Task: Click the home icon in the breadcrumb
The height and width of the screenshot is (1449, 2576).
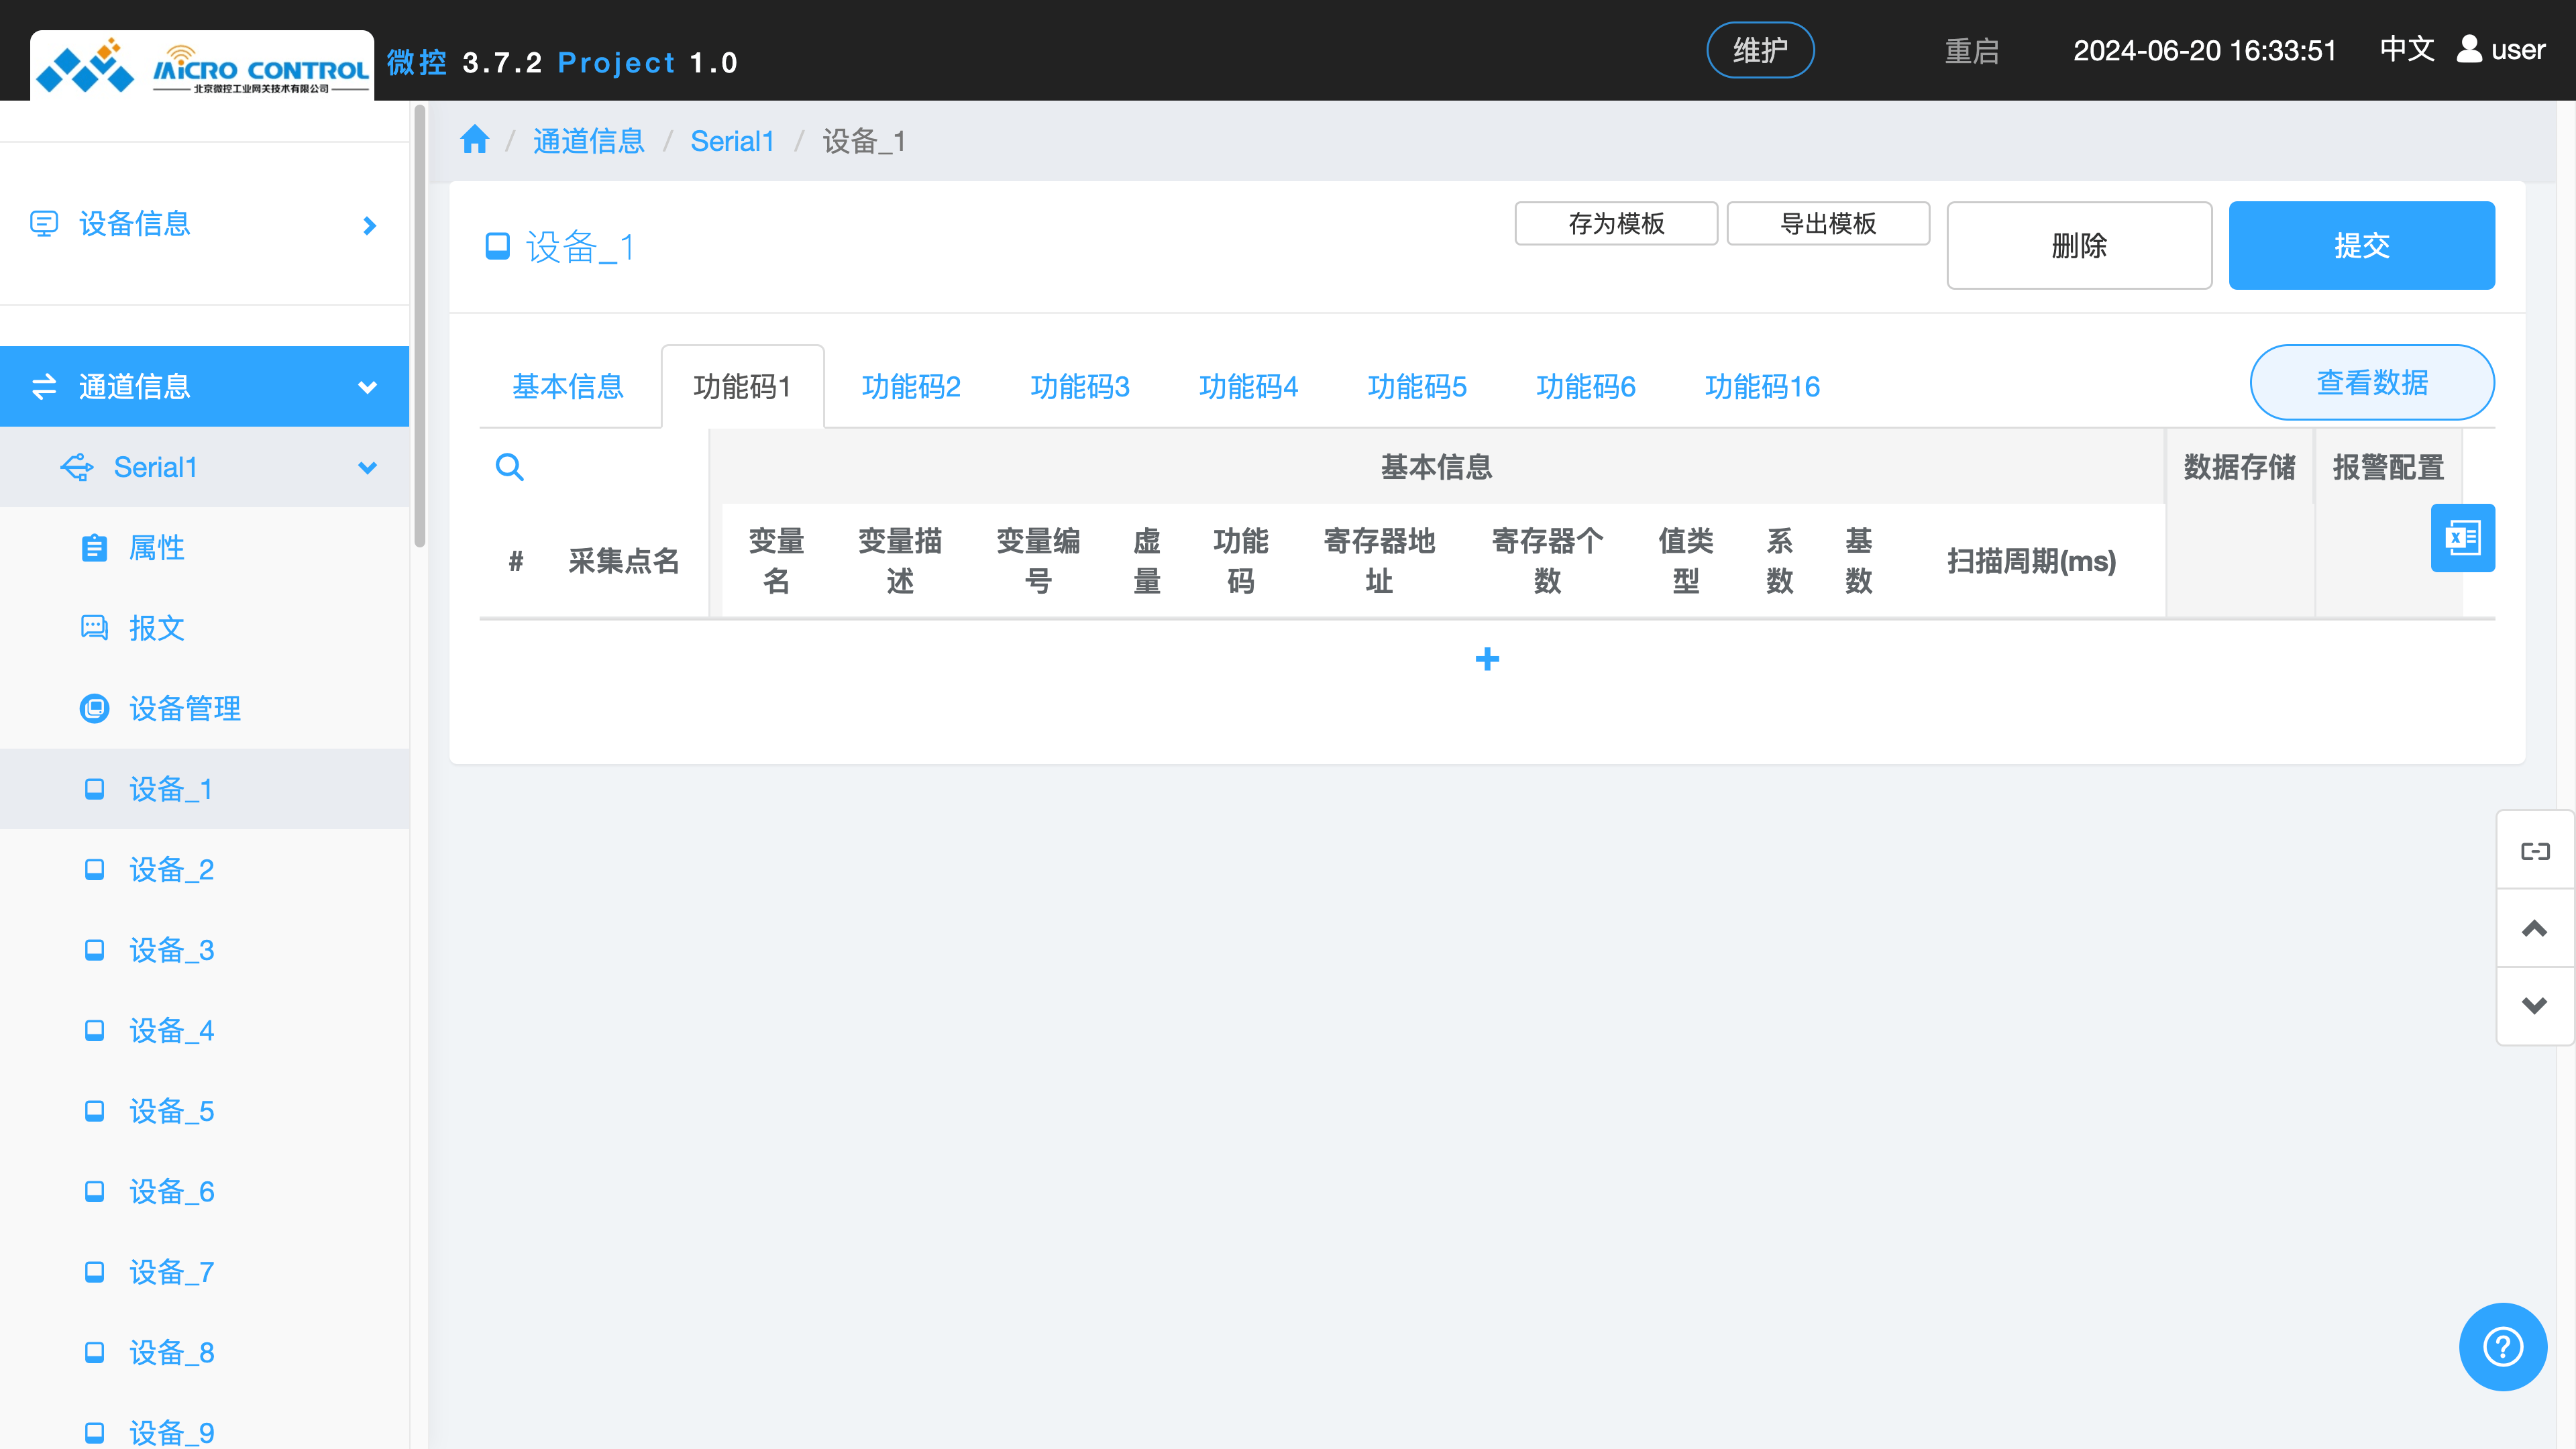Action: [x=474, y=140]
